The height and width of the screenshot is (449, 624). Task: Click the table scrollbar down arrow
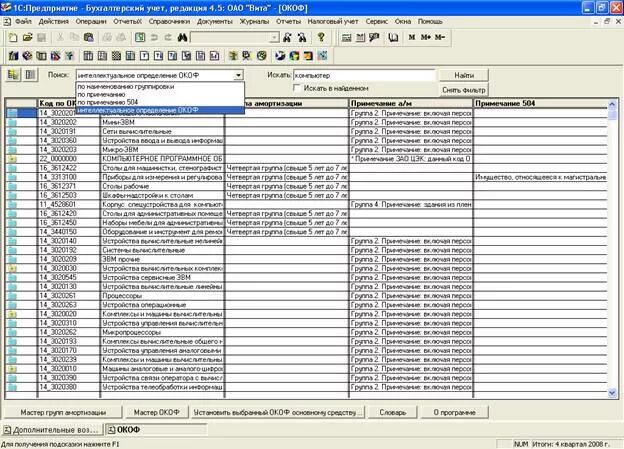(x=612, y=393)
